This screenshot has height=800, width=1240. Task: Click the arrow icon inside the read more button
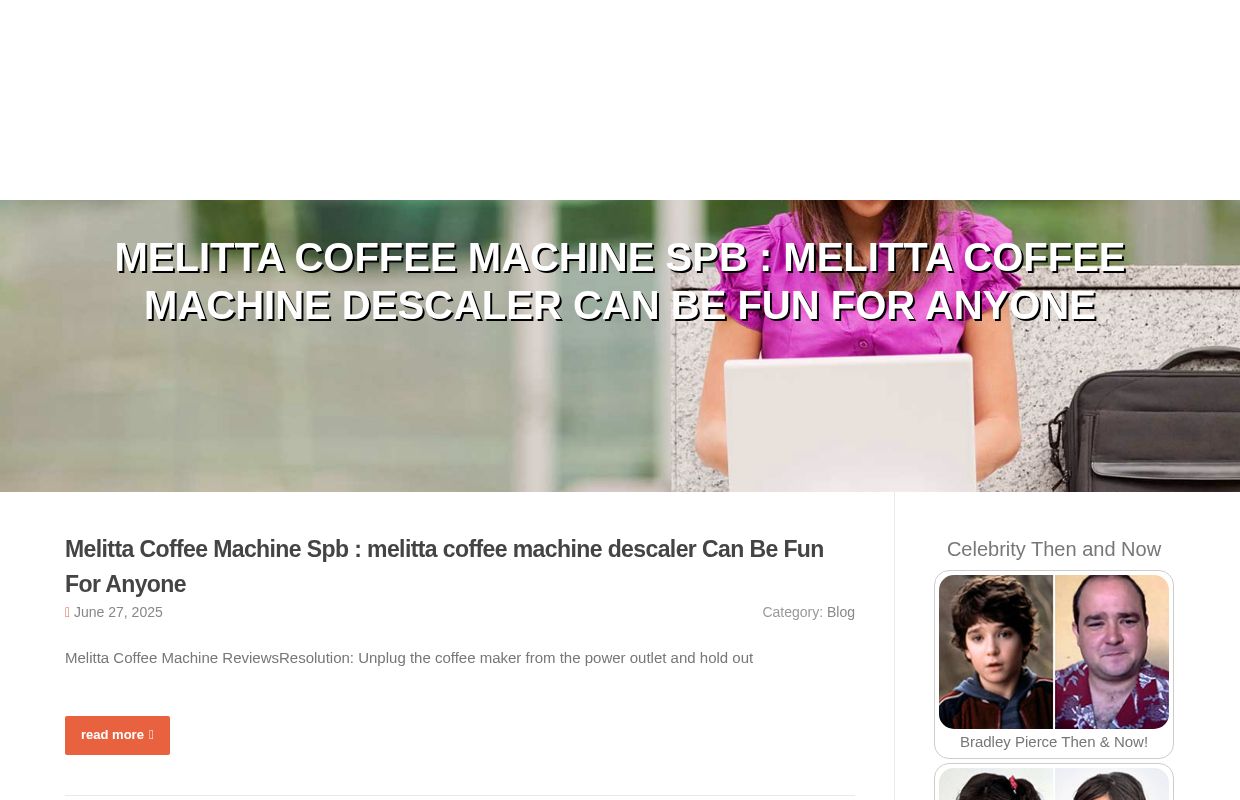point(150,735)
